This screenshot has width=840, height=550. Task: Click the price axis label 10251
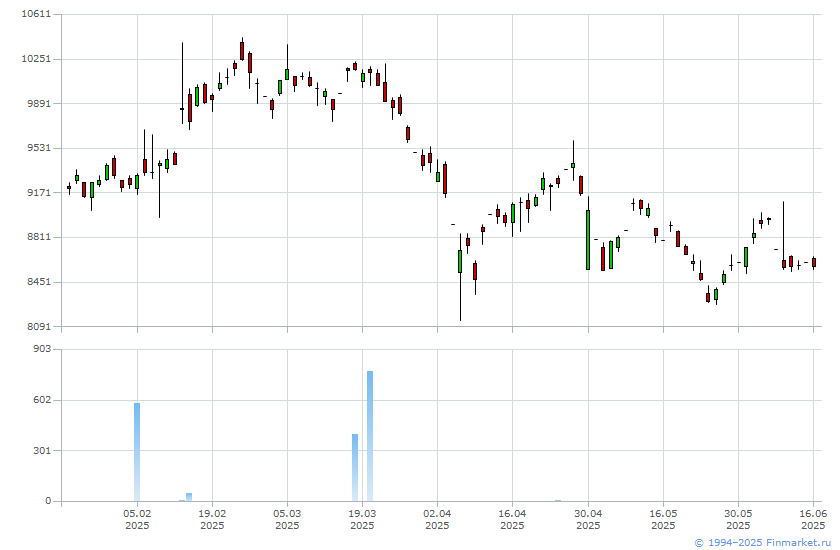coord(36,58)
